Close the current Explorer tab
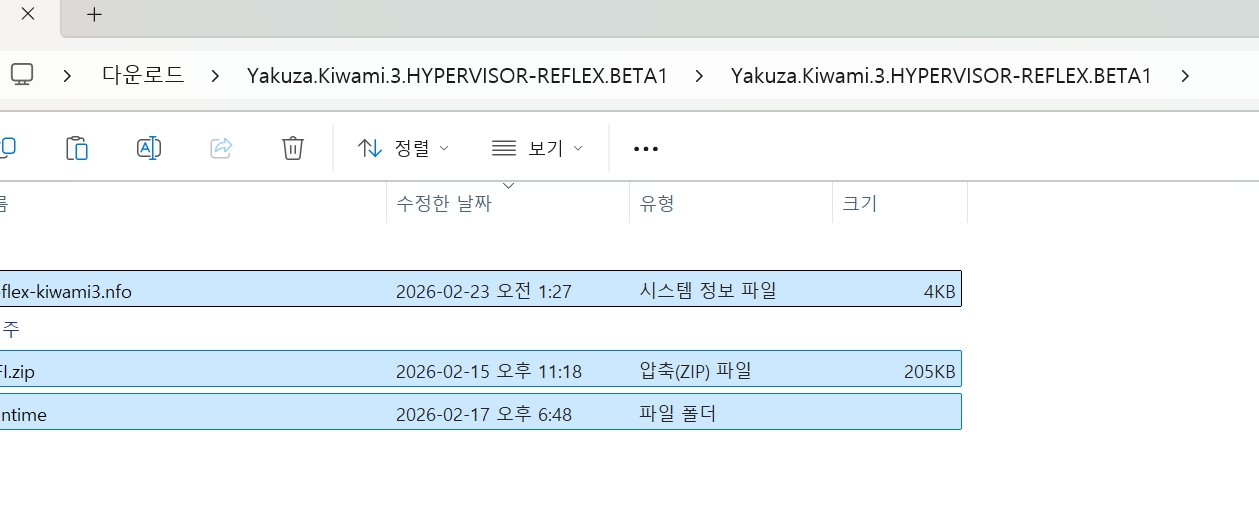This screenshot has width=1259, height=526. point(28,15)
